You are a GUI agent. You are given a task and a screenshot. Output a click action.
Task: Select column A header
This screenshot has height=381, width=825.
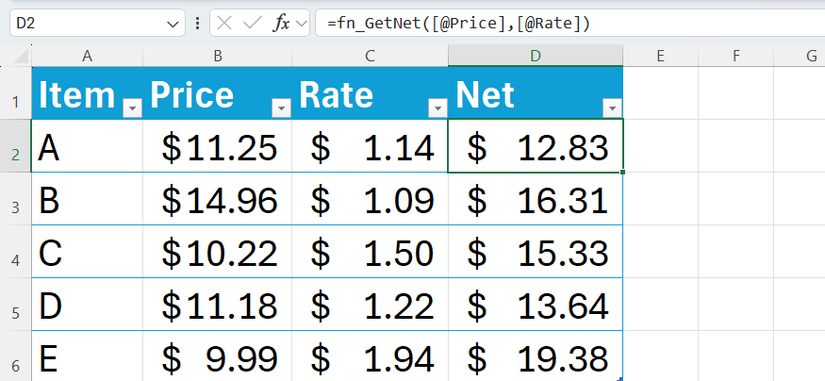click(87, 56)
